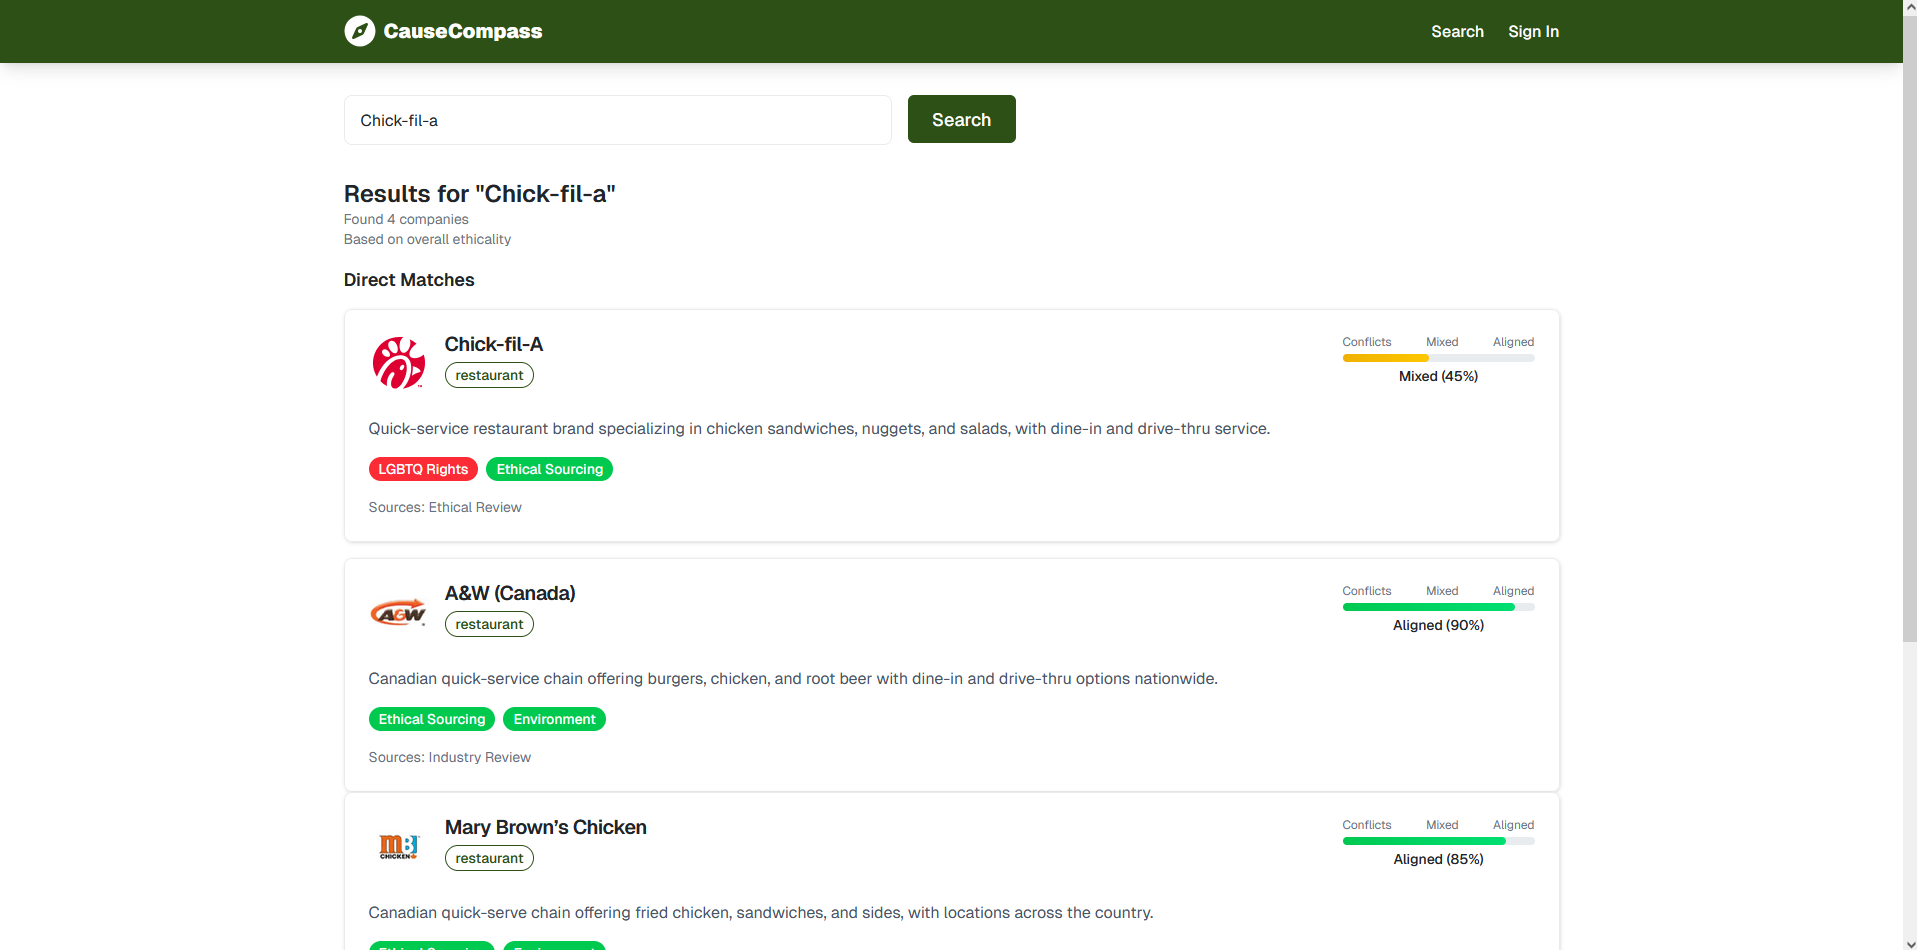Click the scrollbar down arrow
The image size is (1917, 950).
click(x=1909, y=943)
